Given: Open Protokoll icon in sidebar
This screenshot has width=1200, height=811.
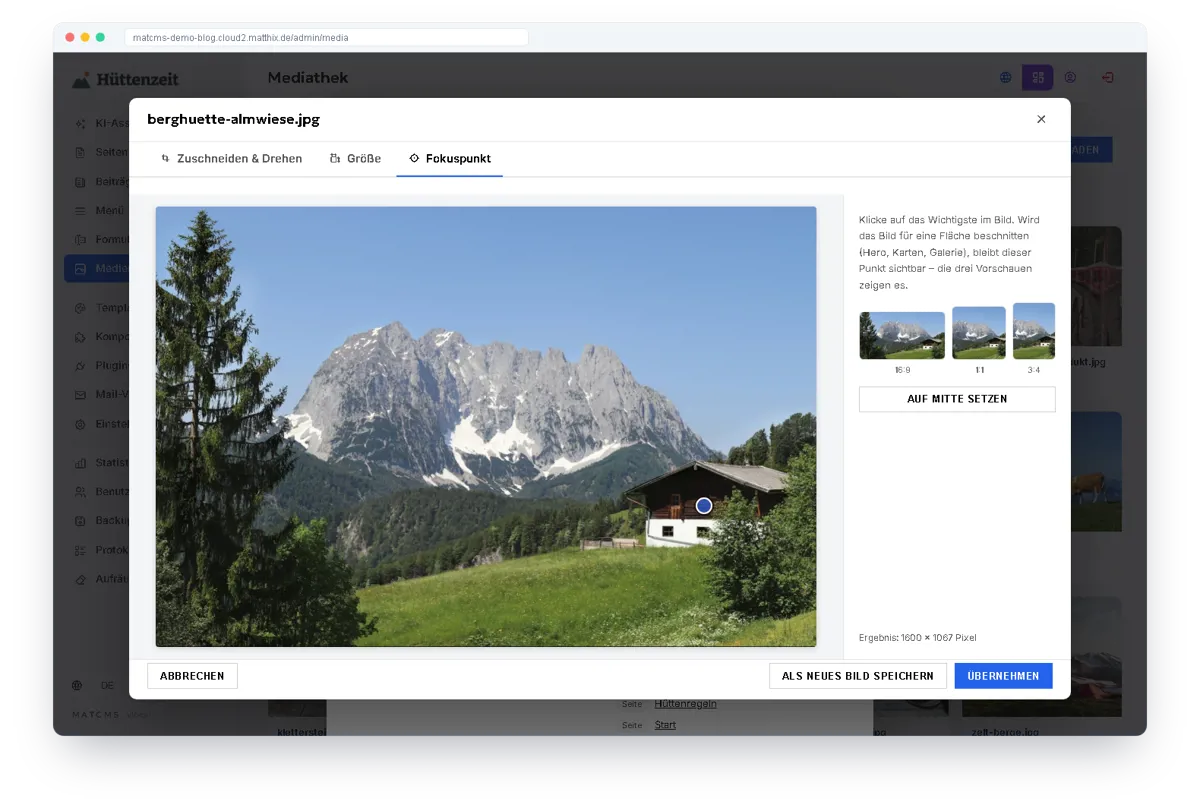Looking at the screenshot, I should point(81,550).
